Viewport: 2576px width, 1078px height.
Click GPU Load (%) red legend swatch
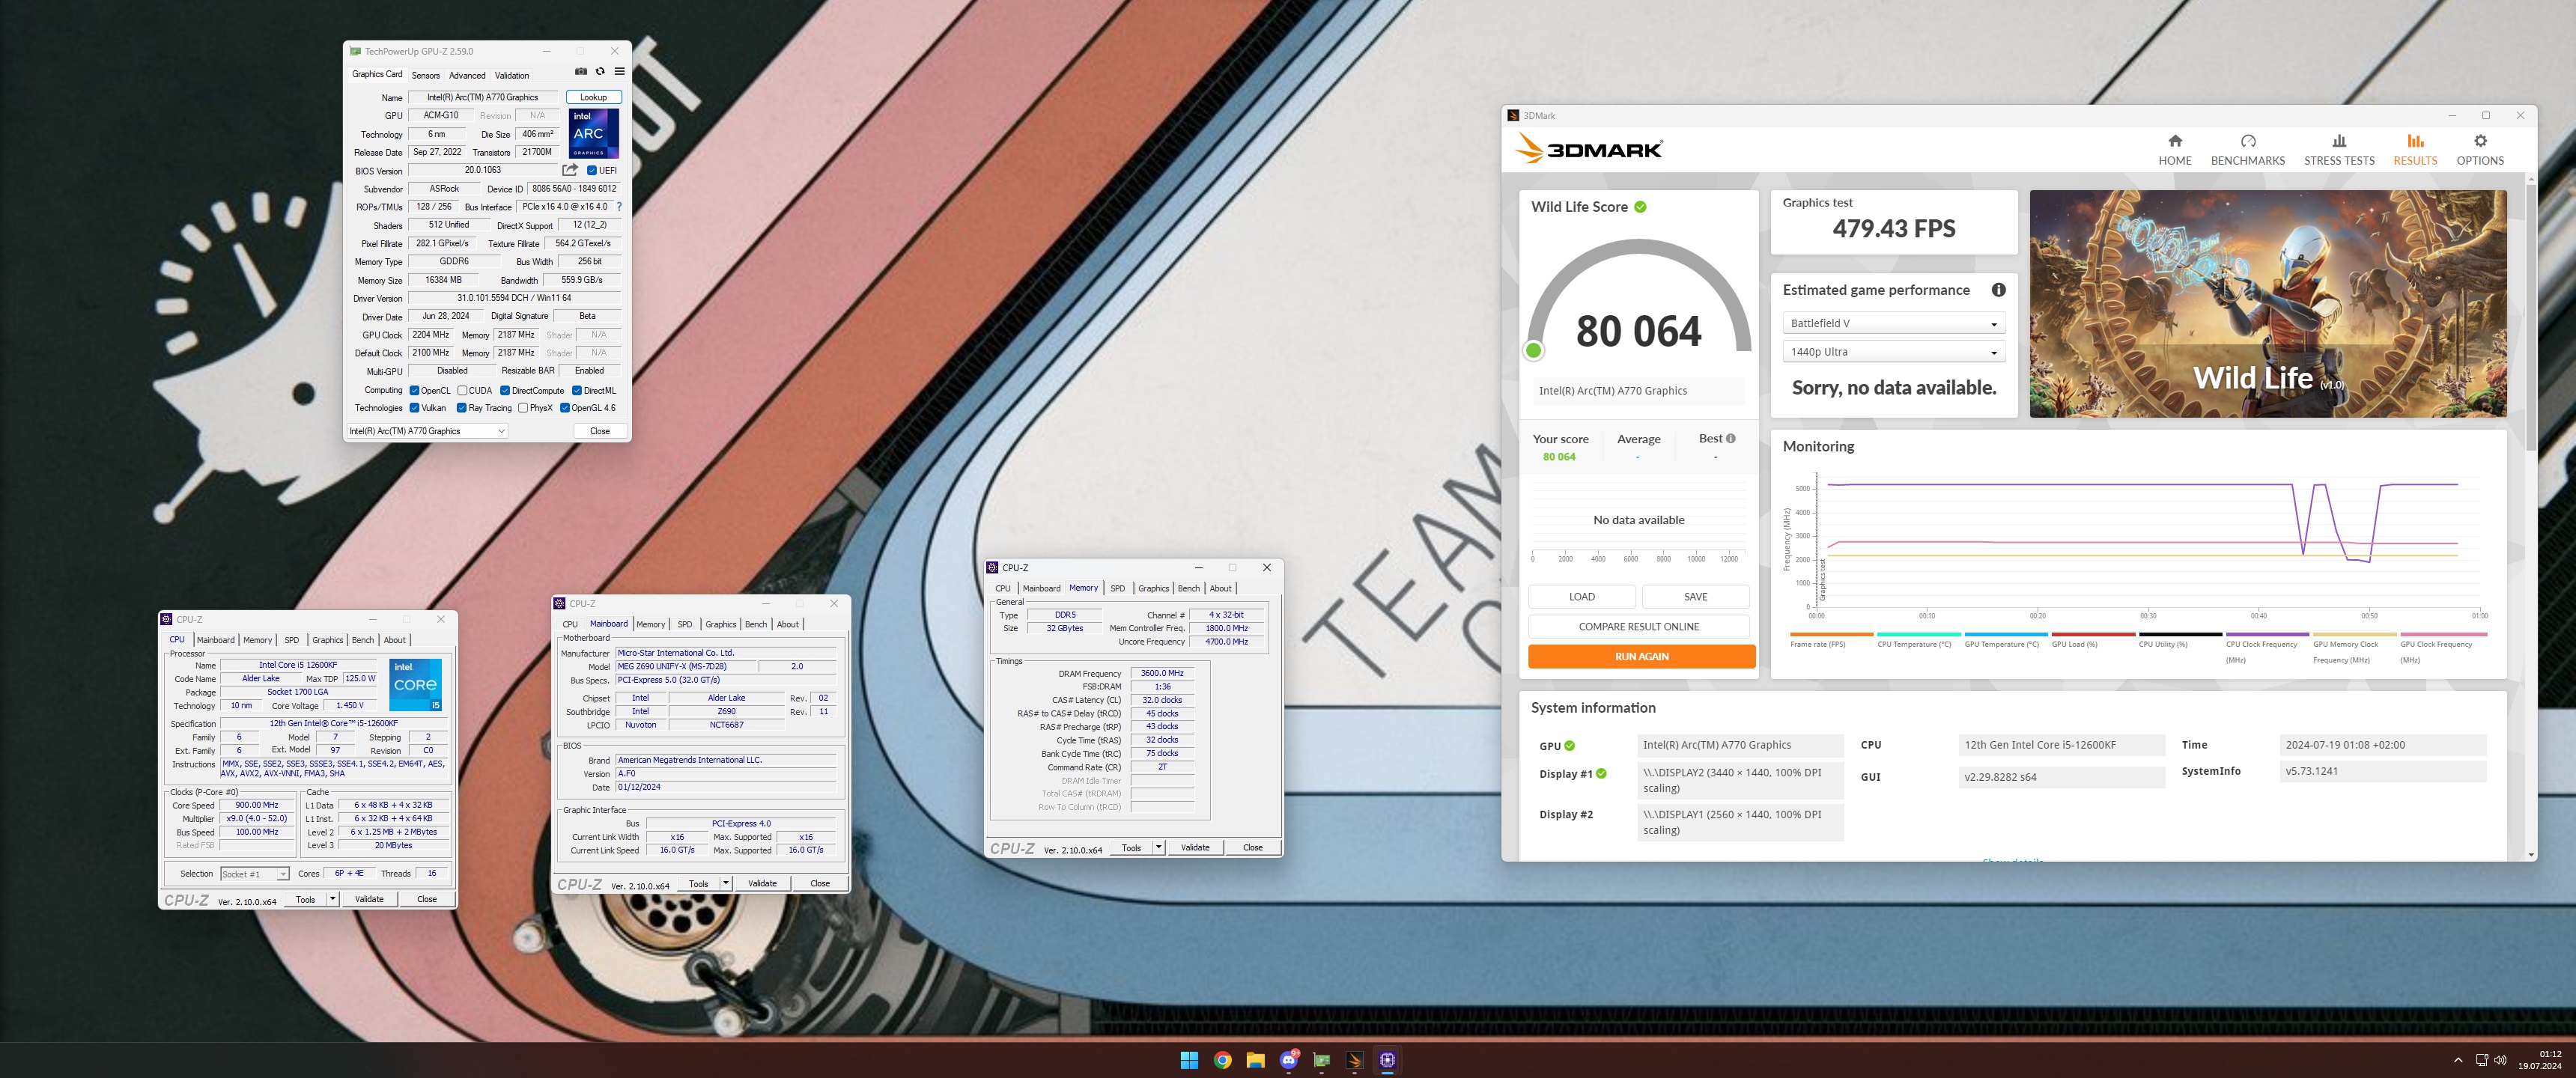click(2092, 634)
